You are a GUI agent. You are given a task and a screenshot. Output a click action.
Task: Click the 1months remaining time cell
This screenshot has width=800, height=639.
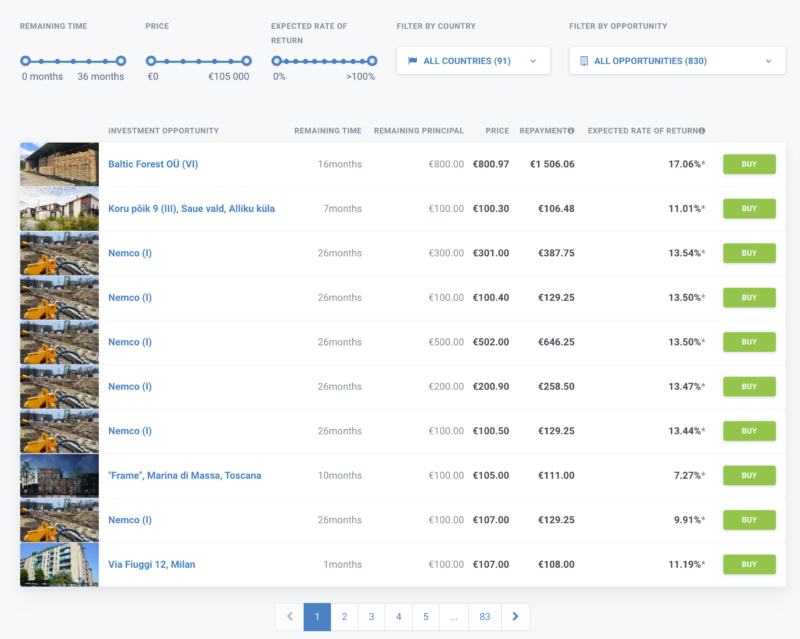click(342, 564)
